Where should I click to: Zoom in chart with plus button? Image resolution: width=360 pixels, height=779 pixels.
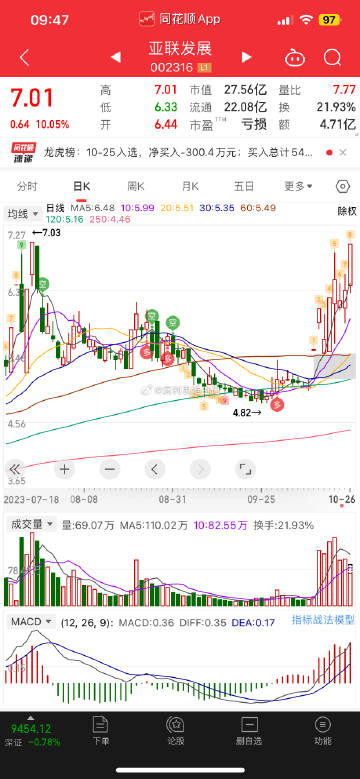(65, 468)
